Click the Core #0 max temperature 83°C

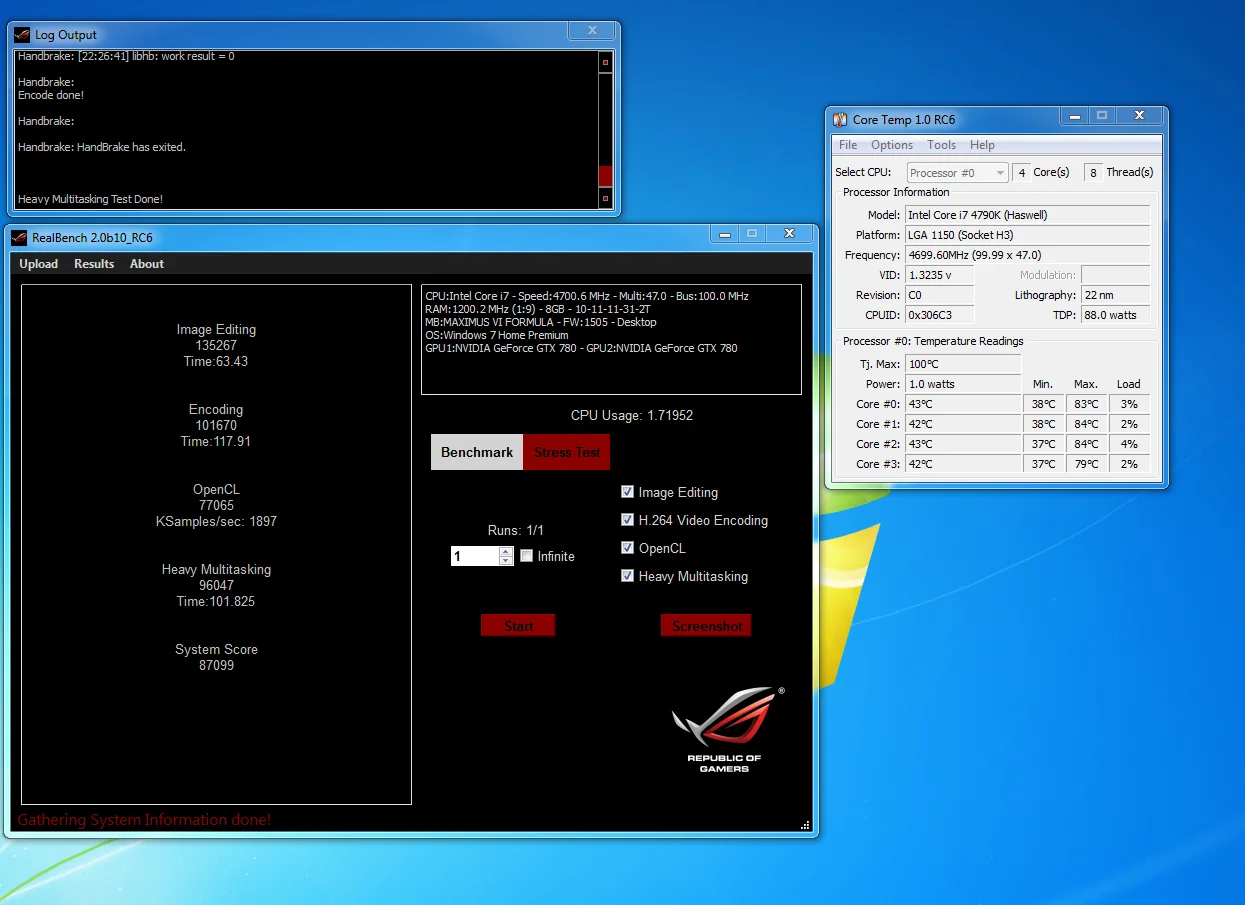click(x=1085, y=404)
